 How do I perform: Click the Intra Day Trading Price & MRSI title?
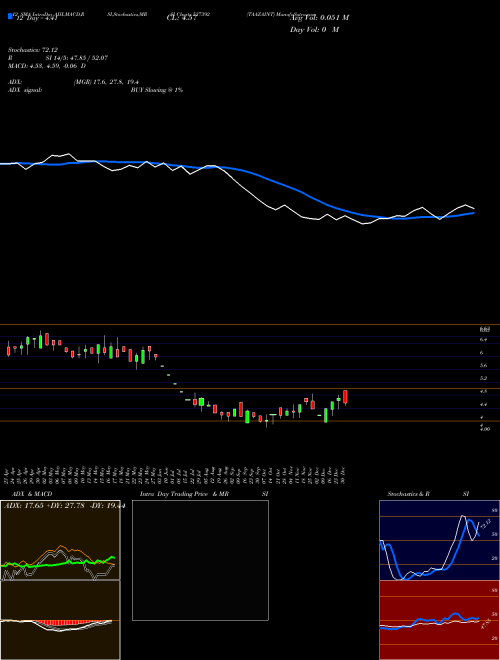(x=204, y=494)
